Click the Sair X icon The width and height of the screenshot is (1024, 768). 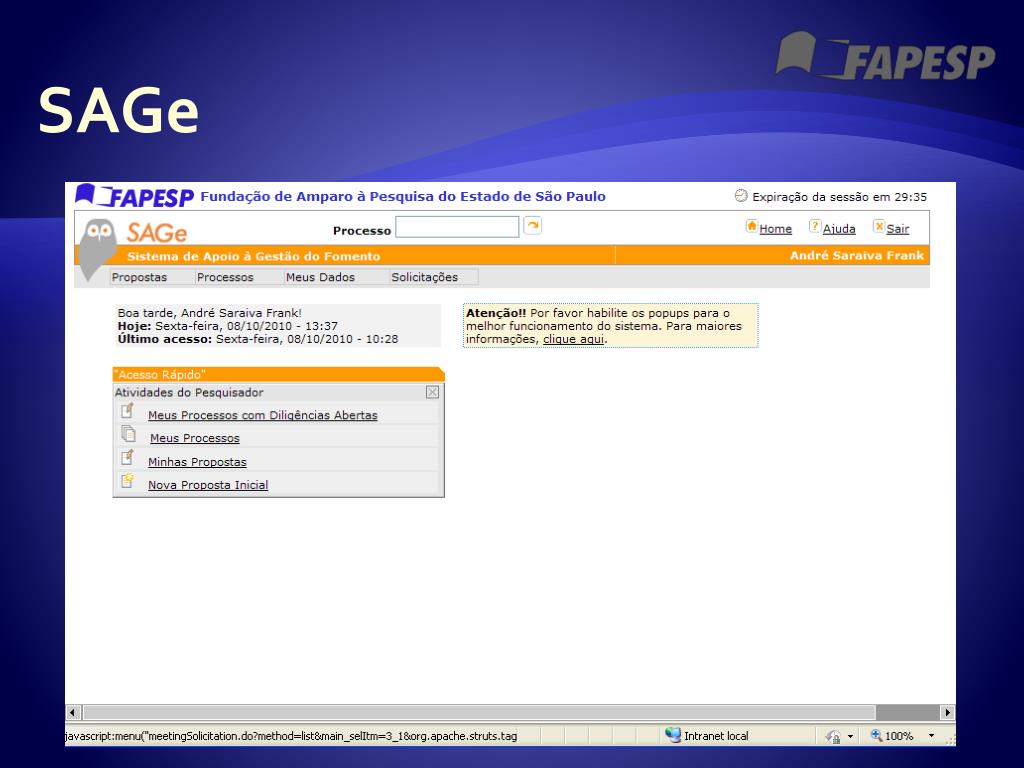pos(879,226)
